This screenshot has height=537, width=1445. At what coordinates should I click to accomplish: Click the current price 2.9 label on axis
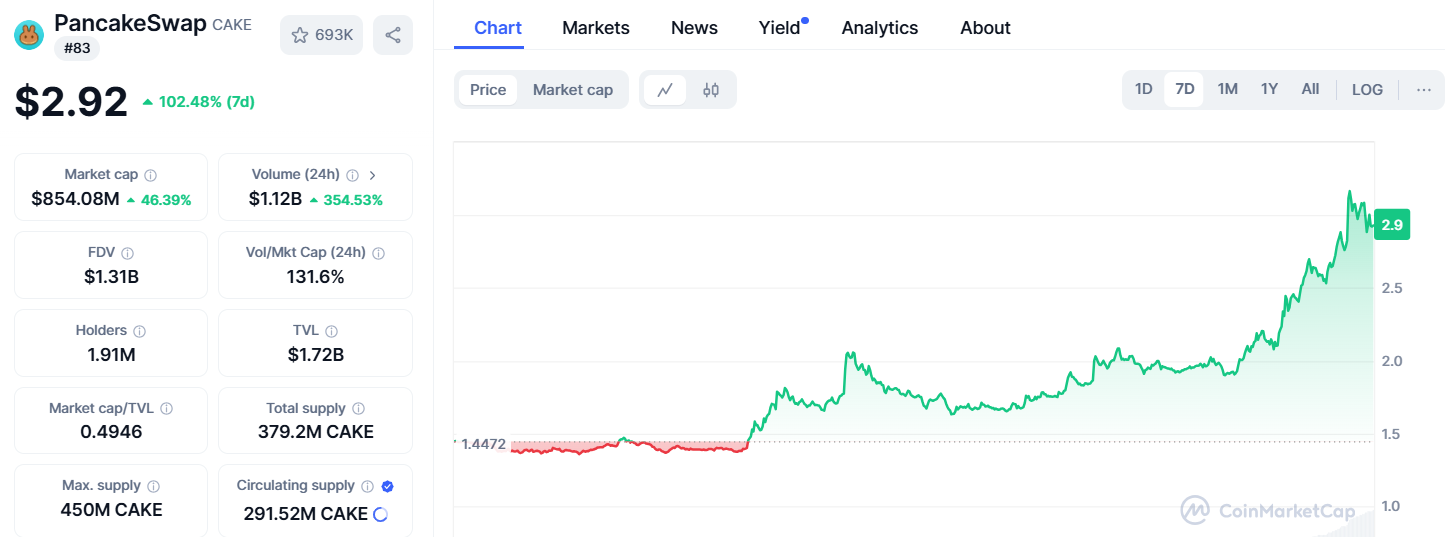tap(1391, 225)
